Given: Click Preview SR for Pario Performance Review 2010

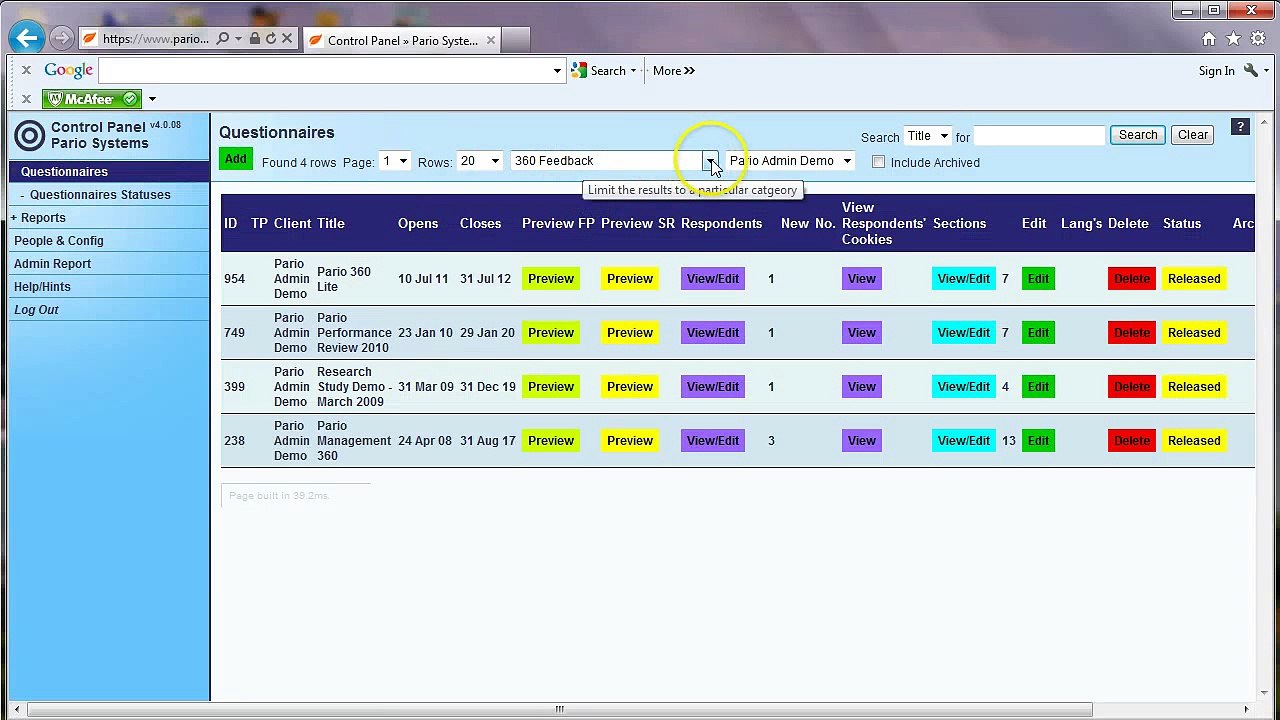Looking at the screenshot, I should 629,333.
